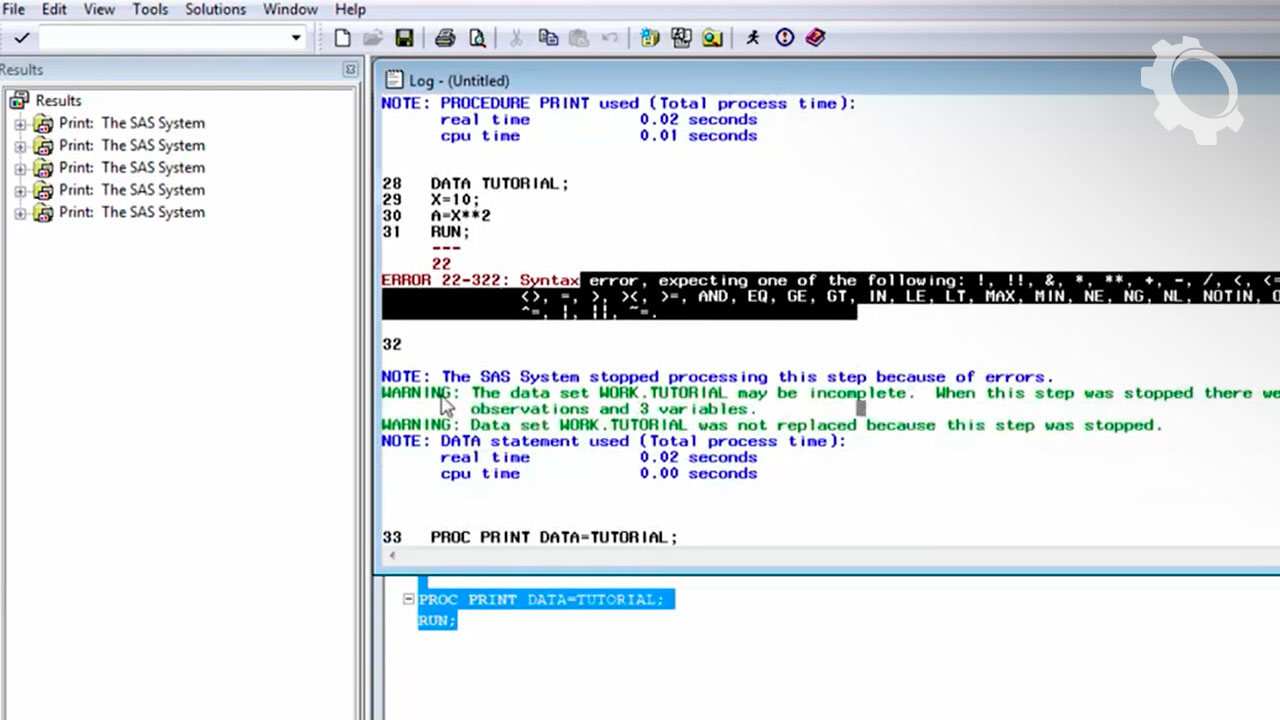
Task: Click the Save floppy disk icon
Action: pyautogui.click(x=404, y=38)
